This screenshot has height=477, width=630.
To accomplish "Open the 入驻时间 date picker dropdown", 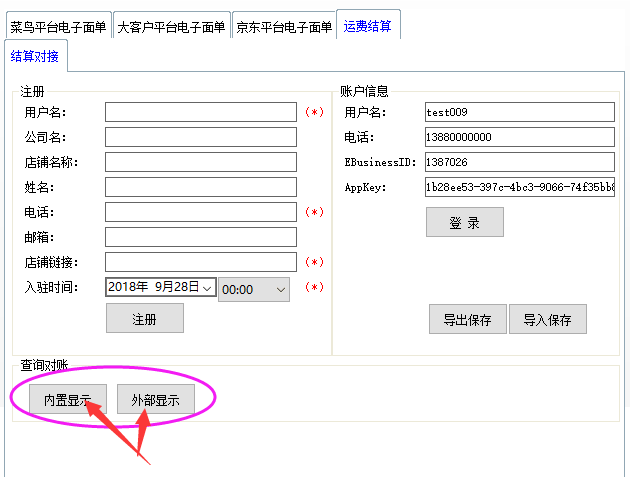I will click(207, 288).
